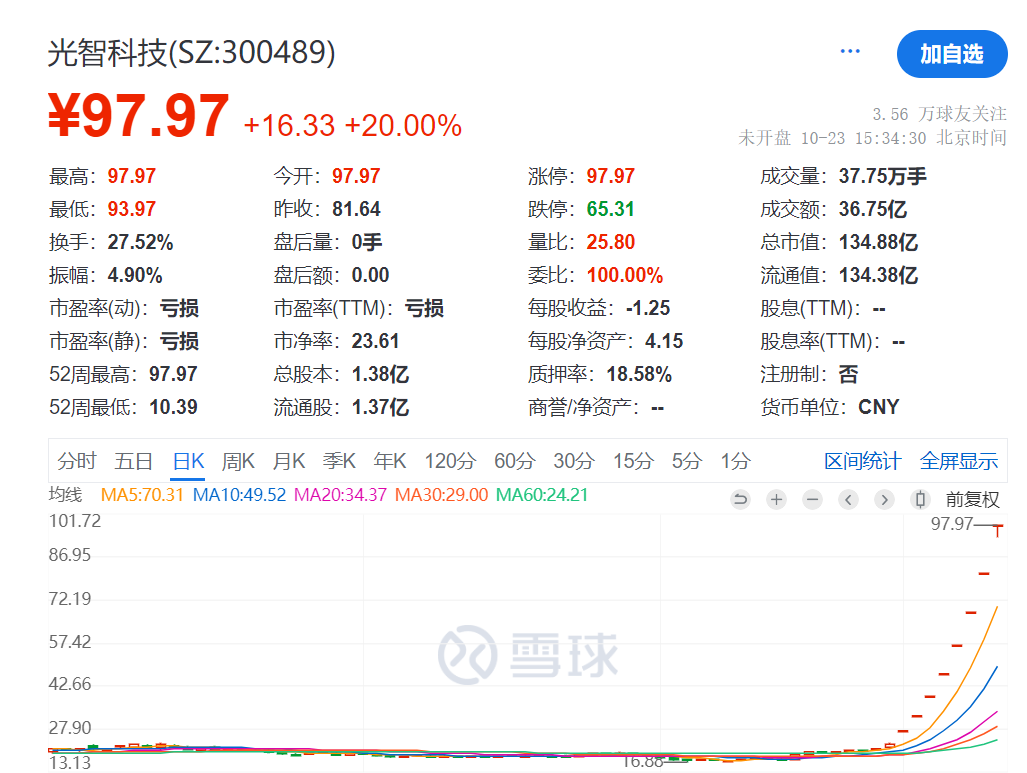Toggle the candlestick style icon
This screenshot has width=1027, height=773.
920,500
